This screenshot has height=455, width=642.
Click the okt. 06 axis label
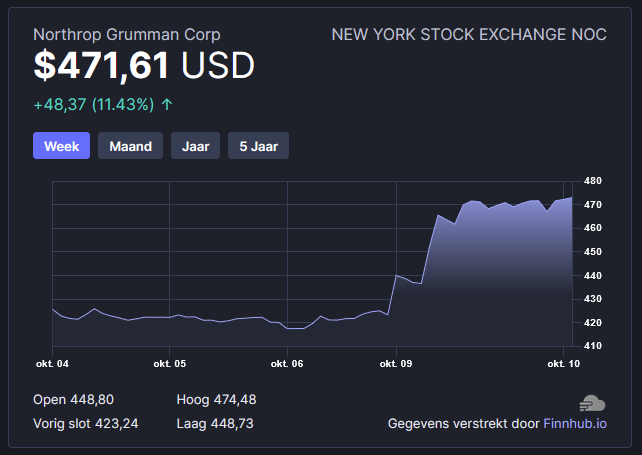coord(287,364)
